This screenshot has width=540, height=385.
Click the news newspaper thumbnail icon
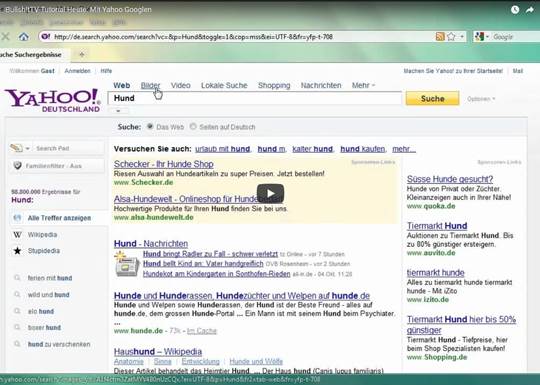click(126, 264)
